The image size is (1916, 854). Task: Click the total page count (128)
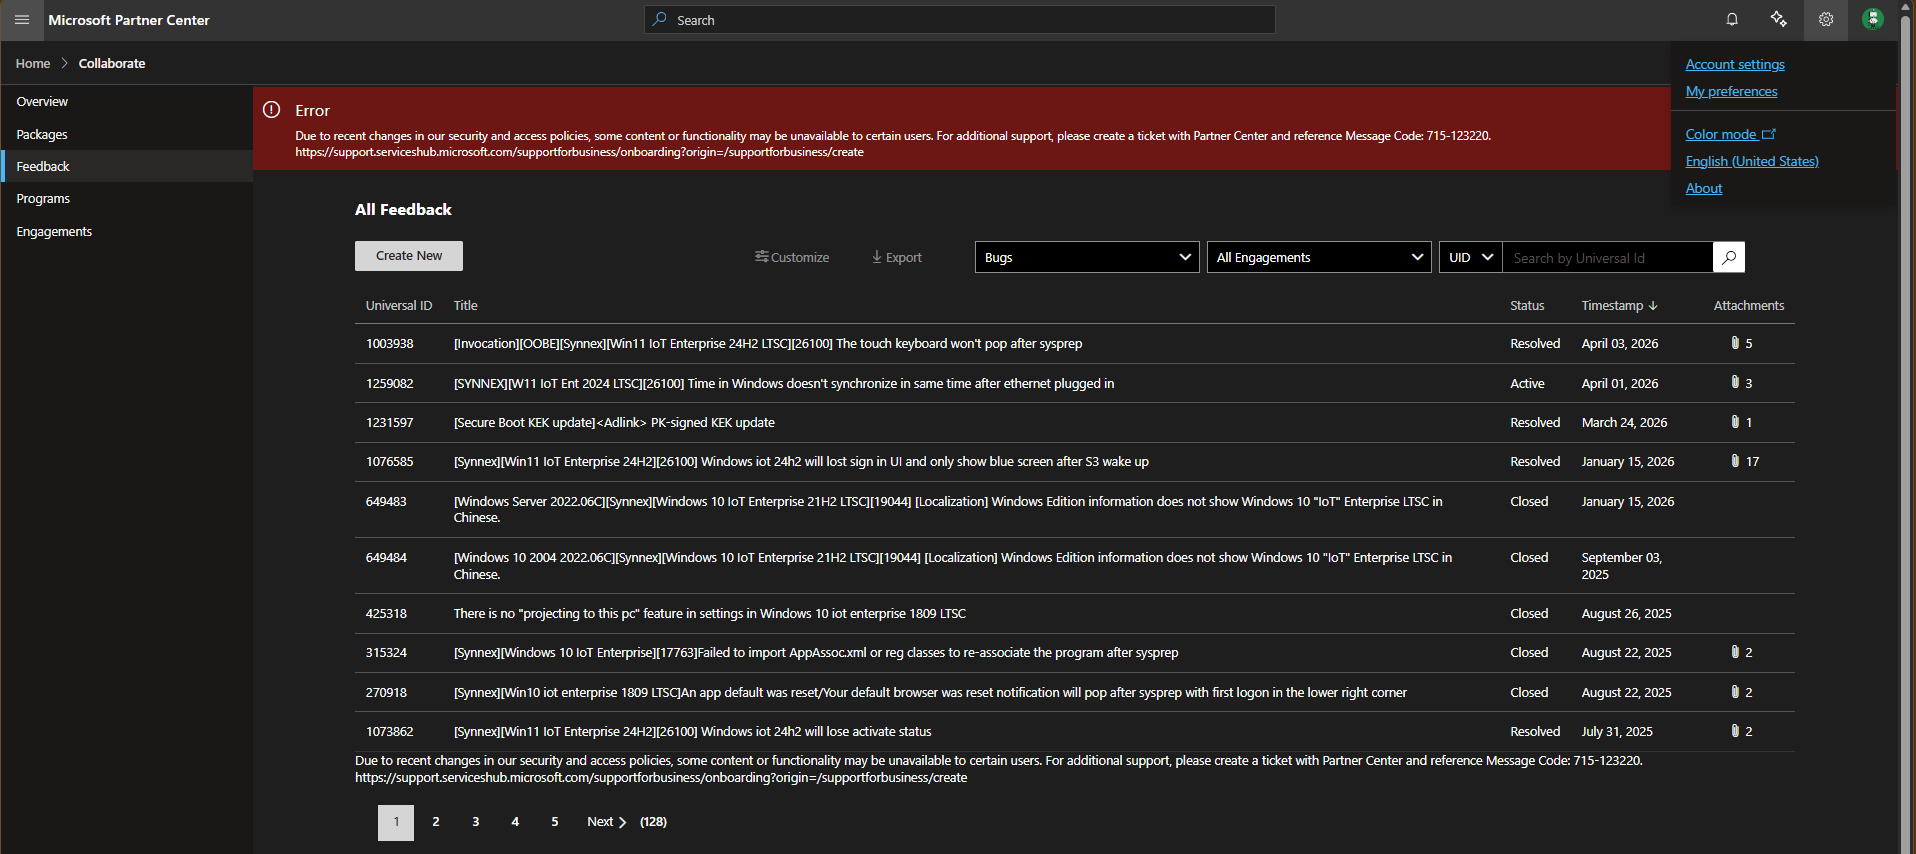(653, 822)
